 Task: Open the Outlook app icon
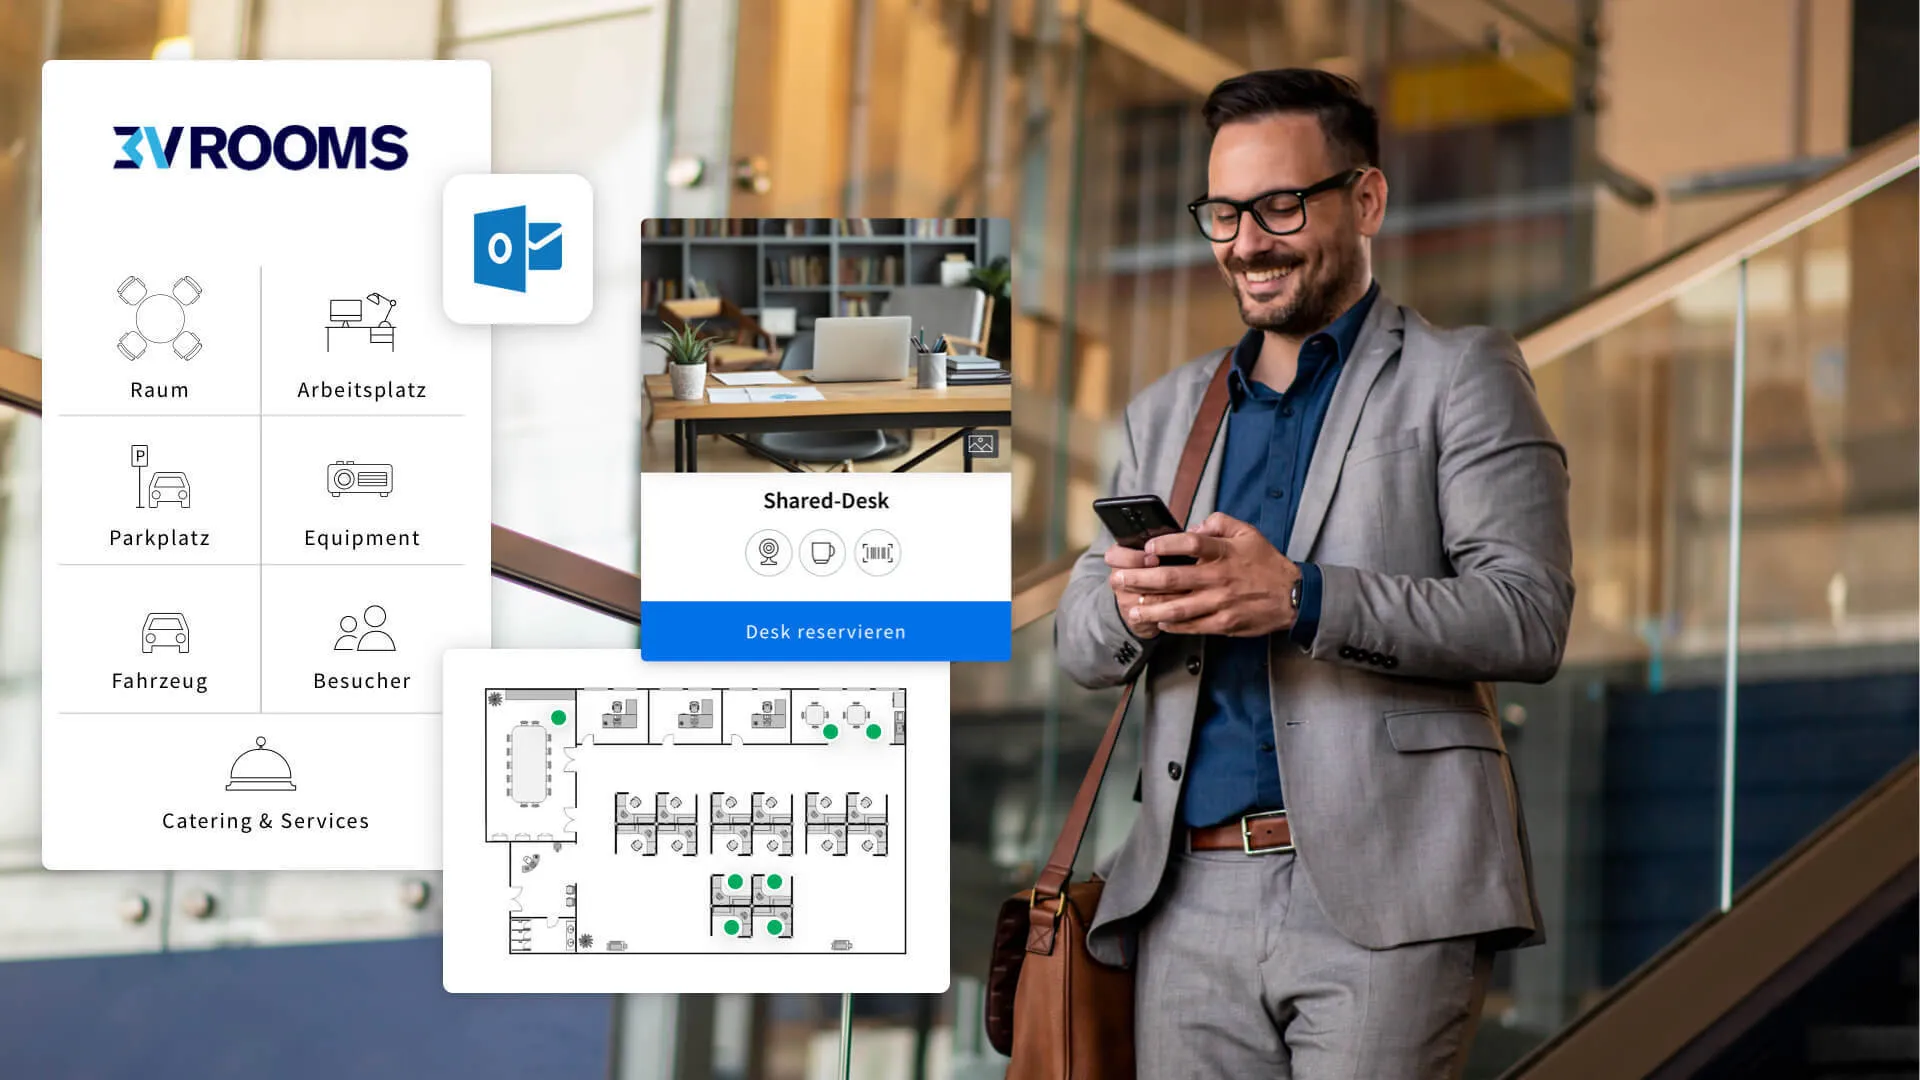click(x=518, y=249)
